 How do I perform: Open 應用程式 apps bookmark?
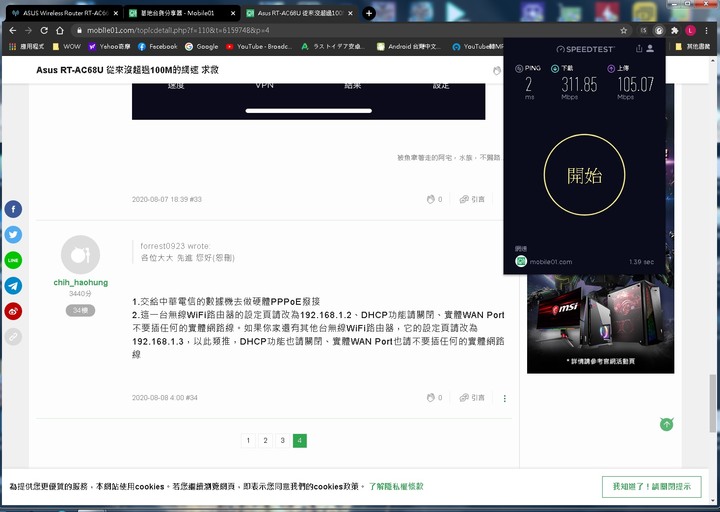pos(27,46)
